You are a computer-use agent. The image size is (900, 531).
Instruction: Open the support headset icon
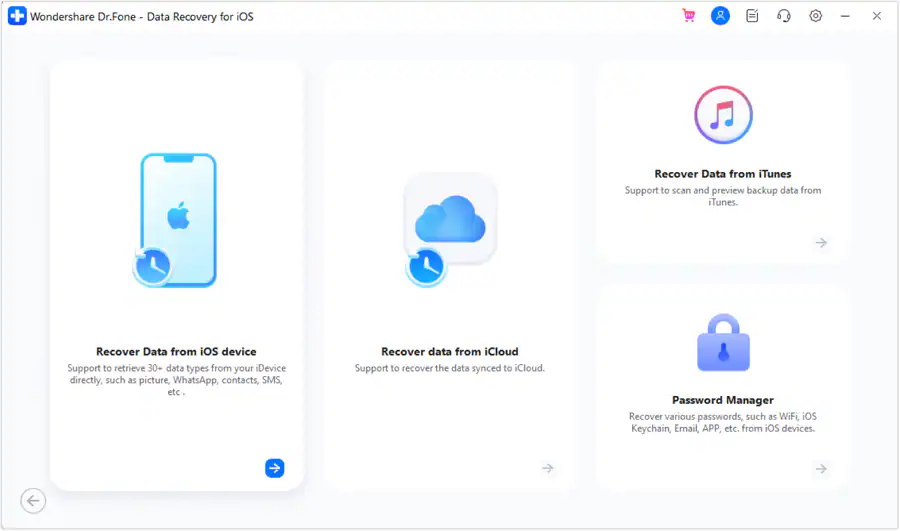click(783, 16)
